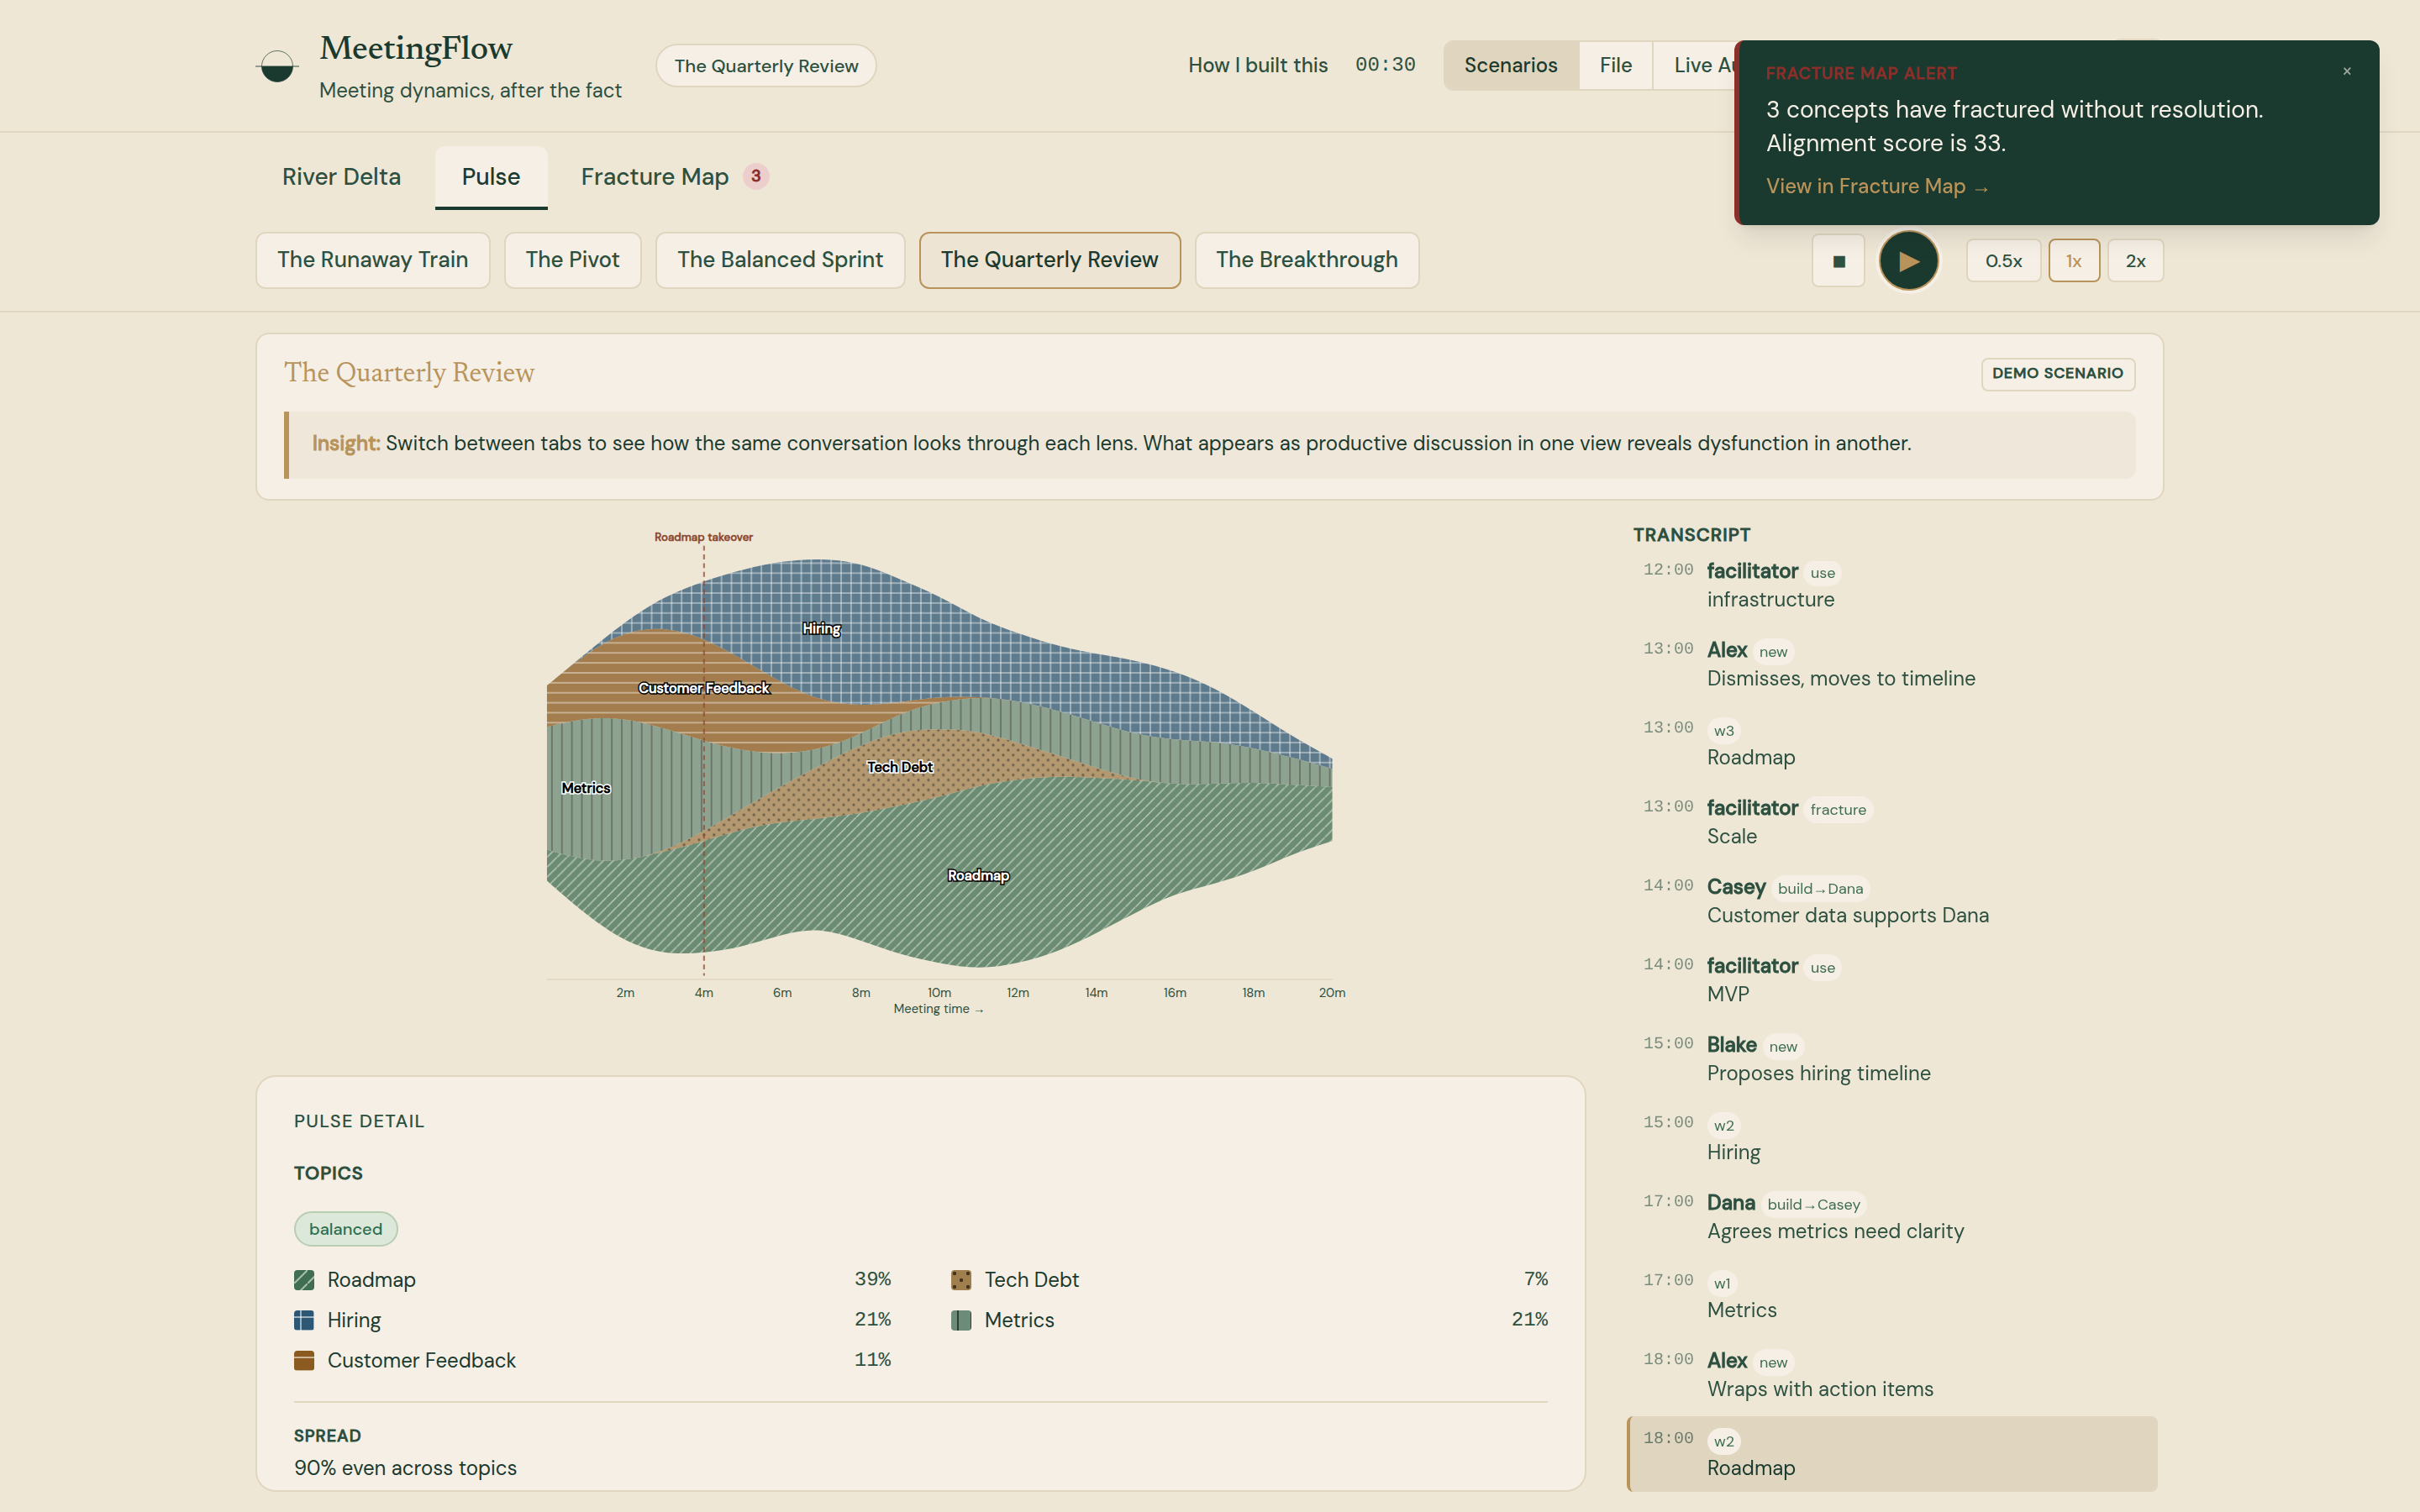
Task: Load The Runaway Train scenario
Action: click(373, 260)
